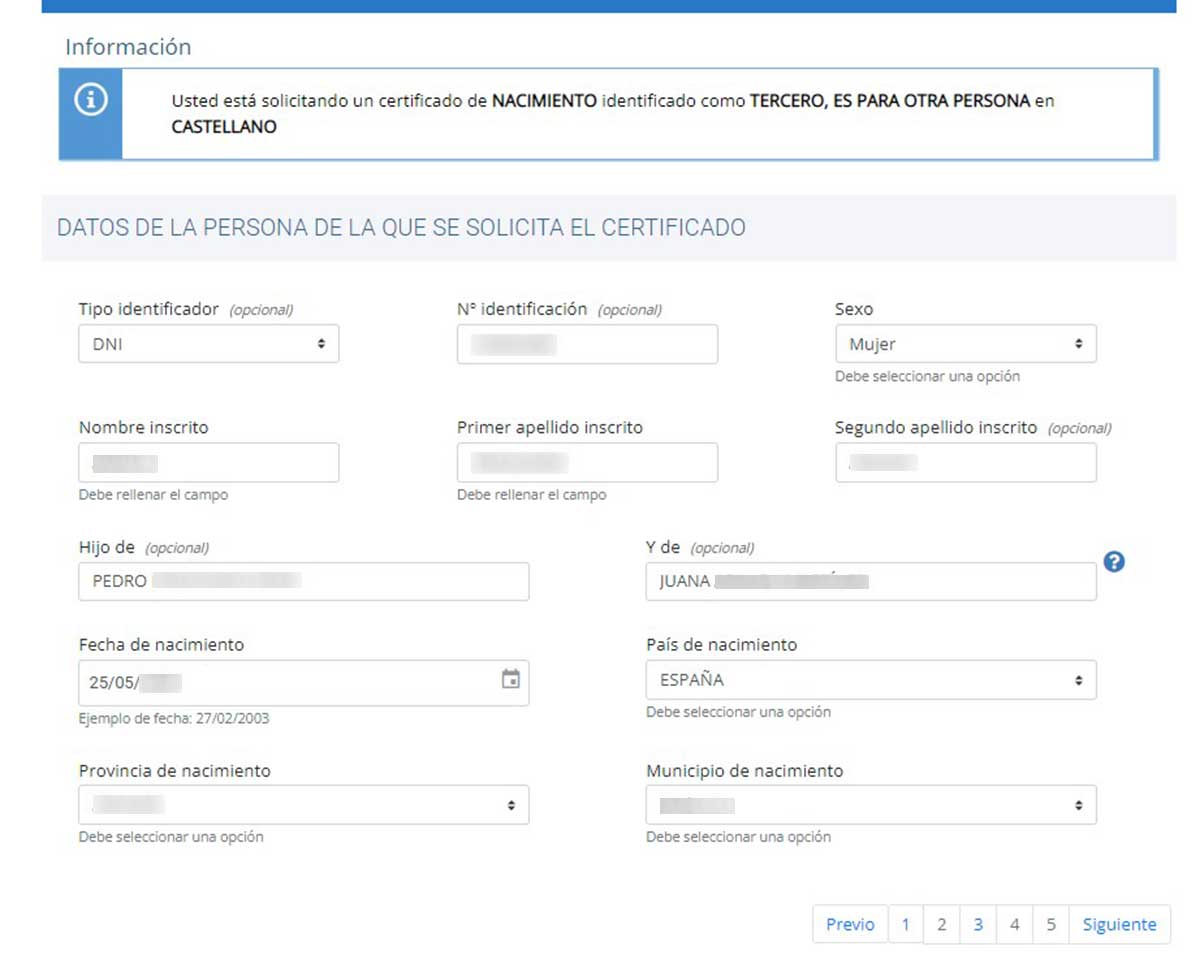Open the Tipo identificador dropdown
Viewport: 1200px width, 968px height.
208,344
